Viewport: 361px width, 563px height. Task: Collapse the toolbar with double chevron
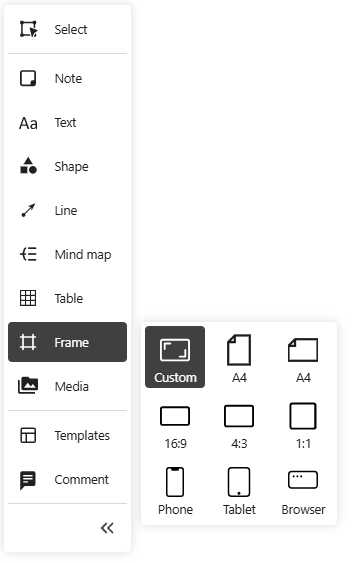pyautogui.click(x=107, y=528)
